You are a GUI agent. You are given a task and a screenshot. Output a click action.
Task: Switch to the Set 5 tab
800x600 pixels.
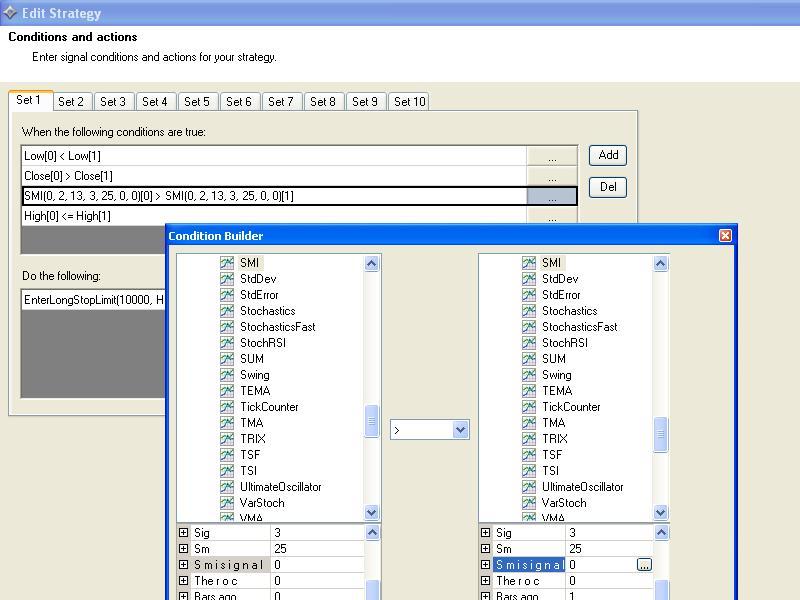click(x=197, y=102)
